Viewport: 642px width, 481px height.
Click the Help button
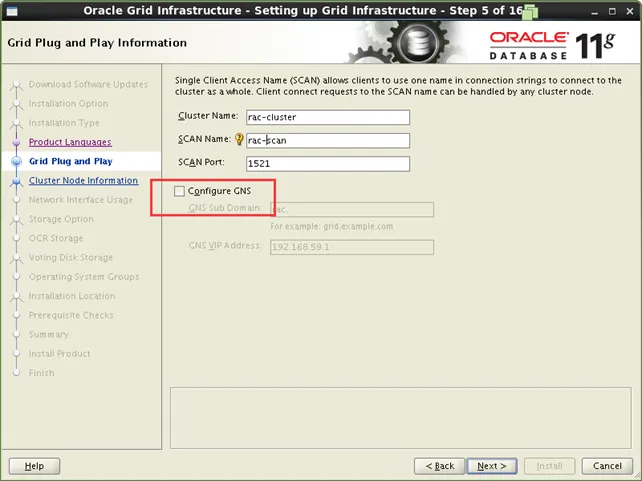click(x=34, y=466)
